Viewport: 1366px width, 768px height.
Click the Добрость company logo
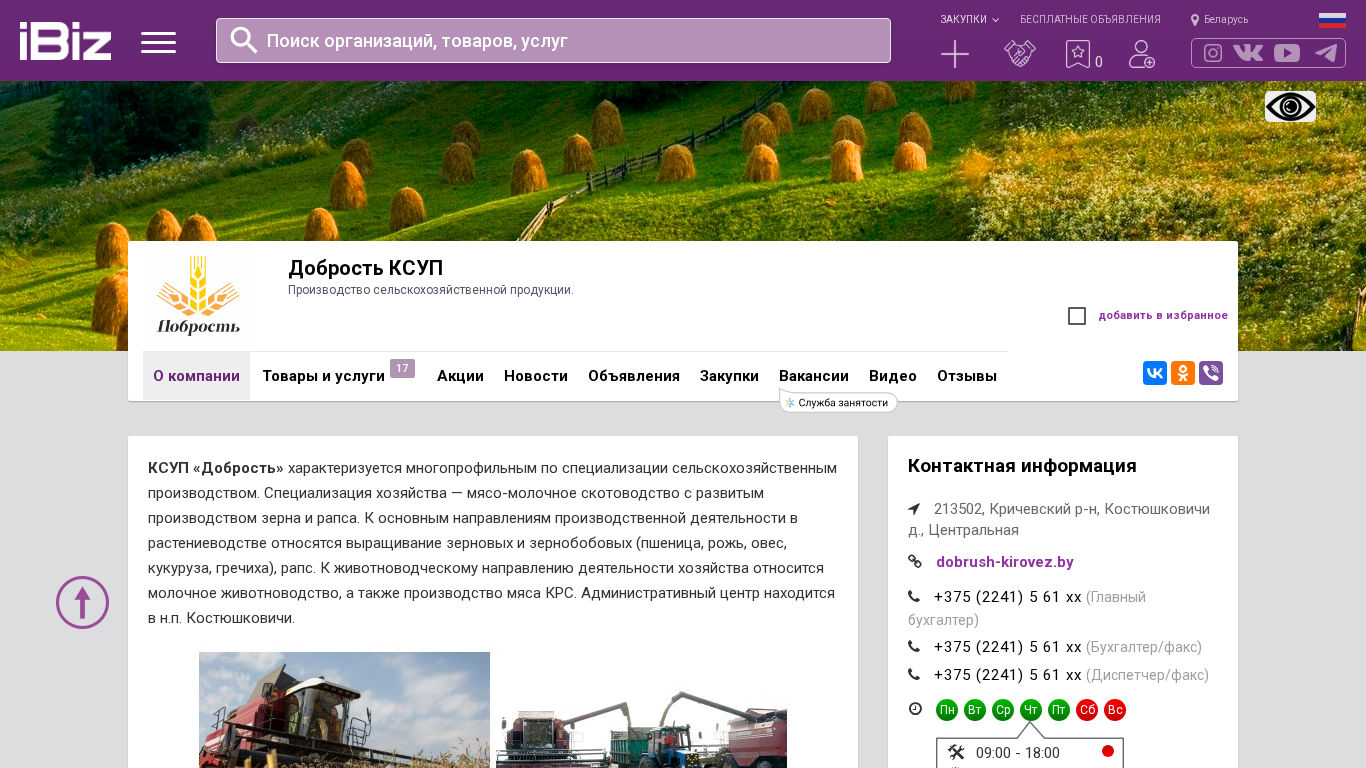[198, 296]
